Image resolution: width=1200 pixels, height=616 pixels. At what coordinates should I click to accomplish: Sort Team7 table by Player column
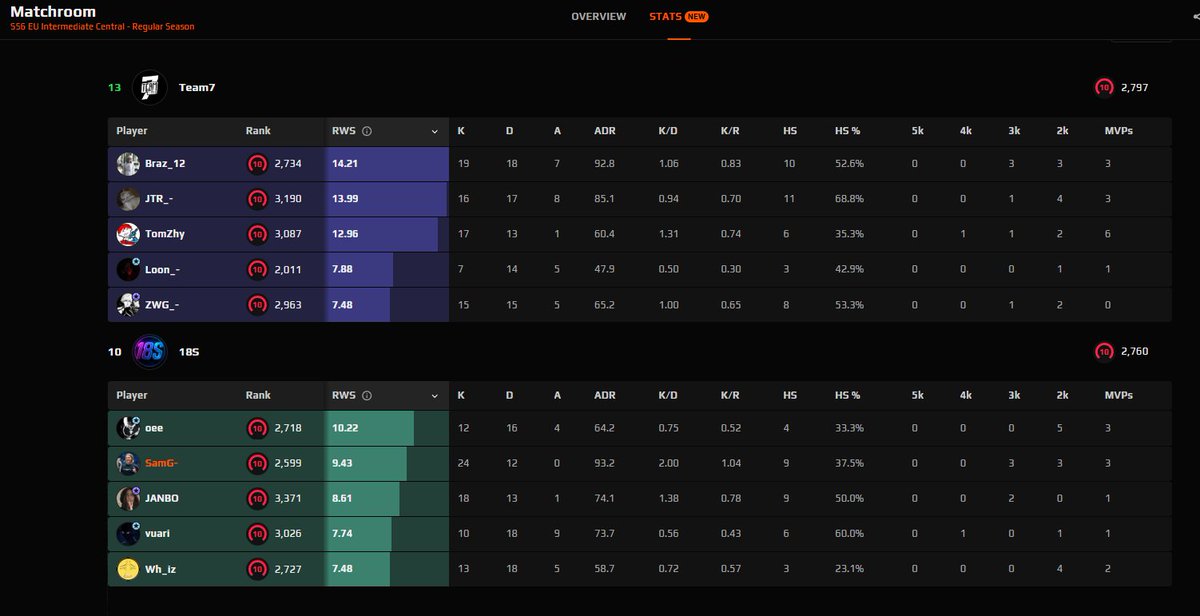132,131
